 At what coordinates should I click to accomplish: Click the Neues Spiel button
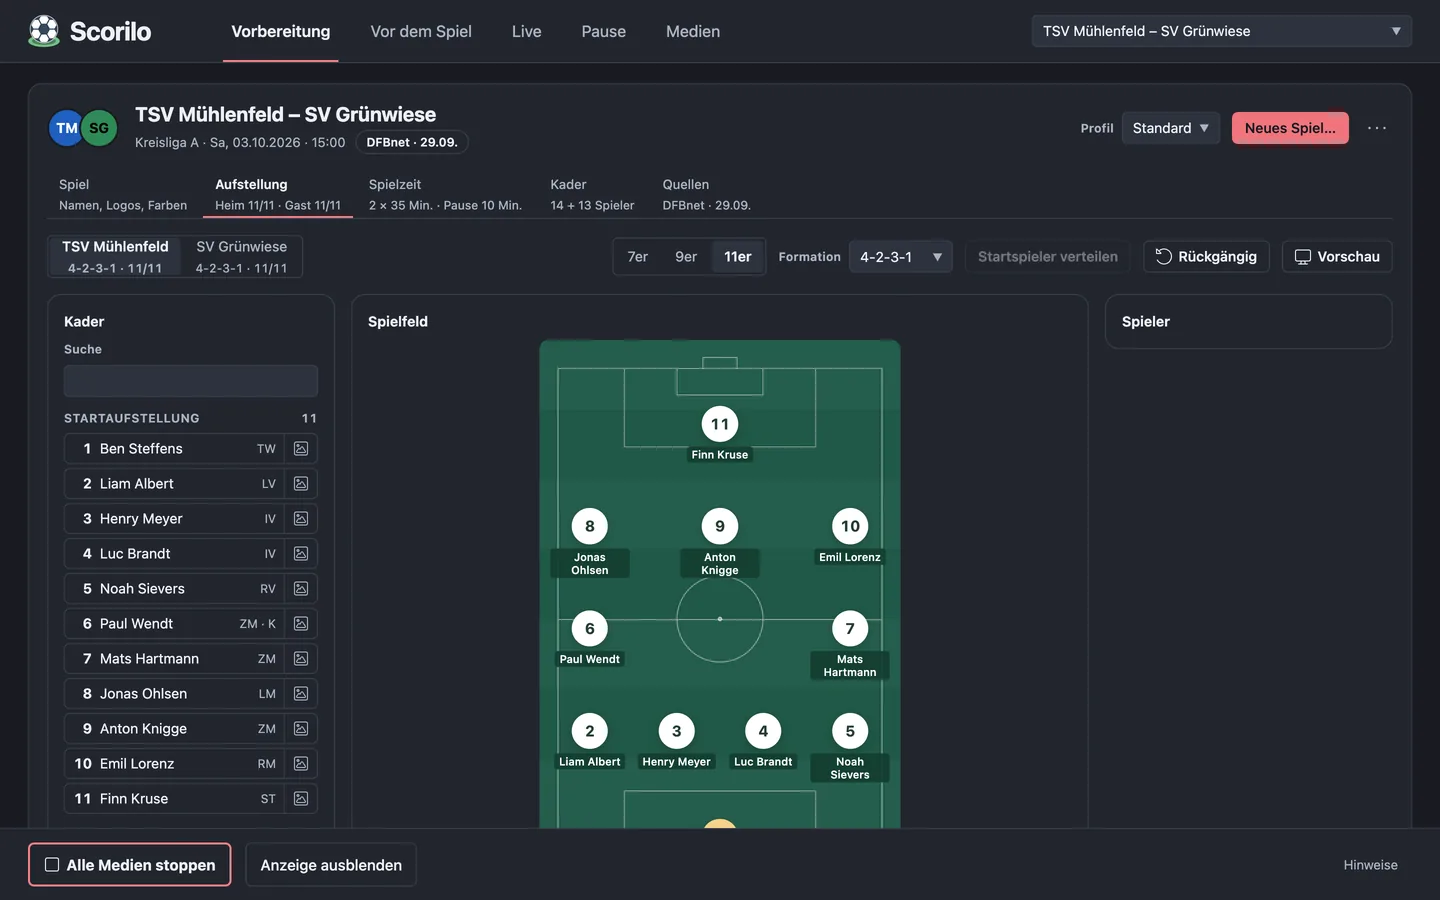pyautogui.click(x=1290, y=128)
